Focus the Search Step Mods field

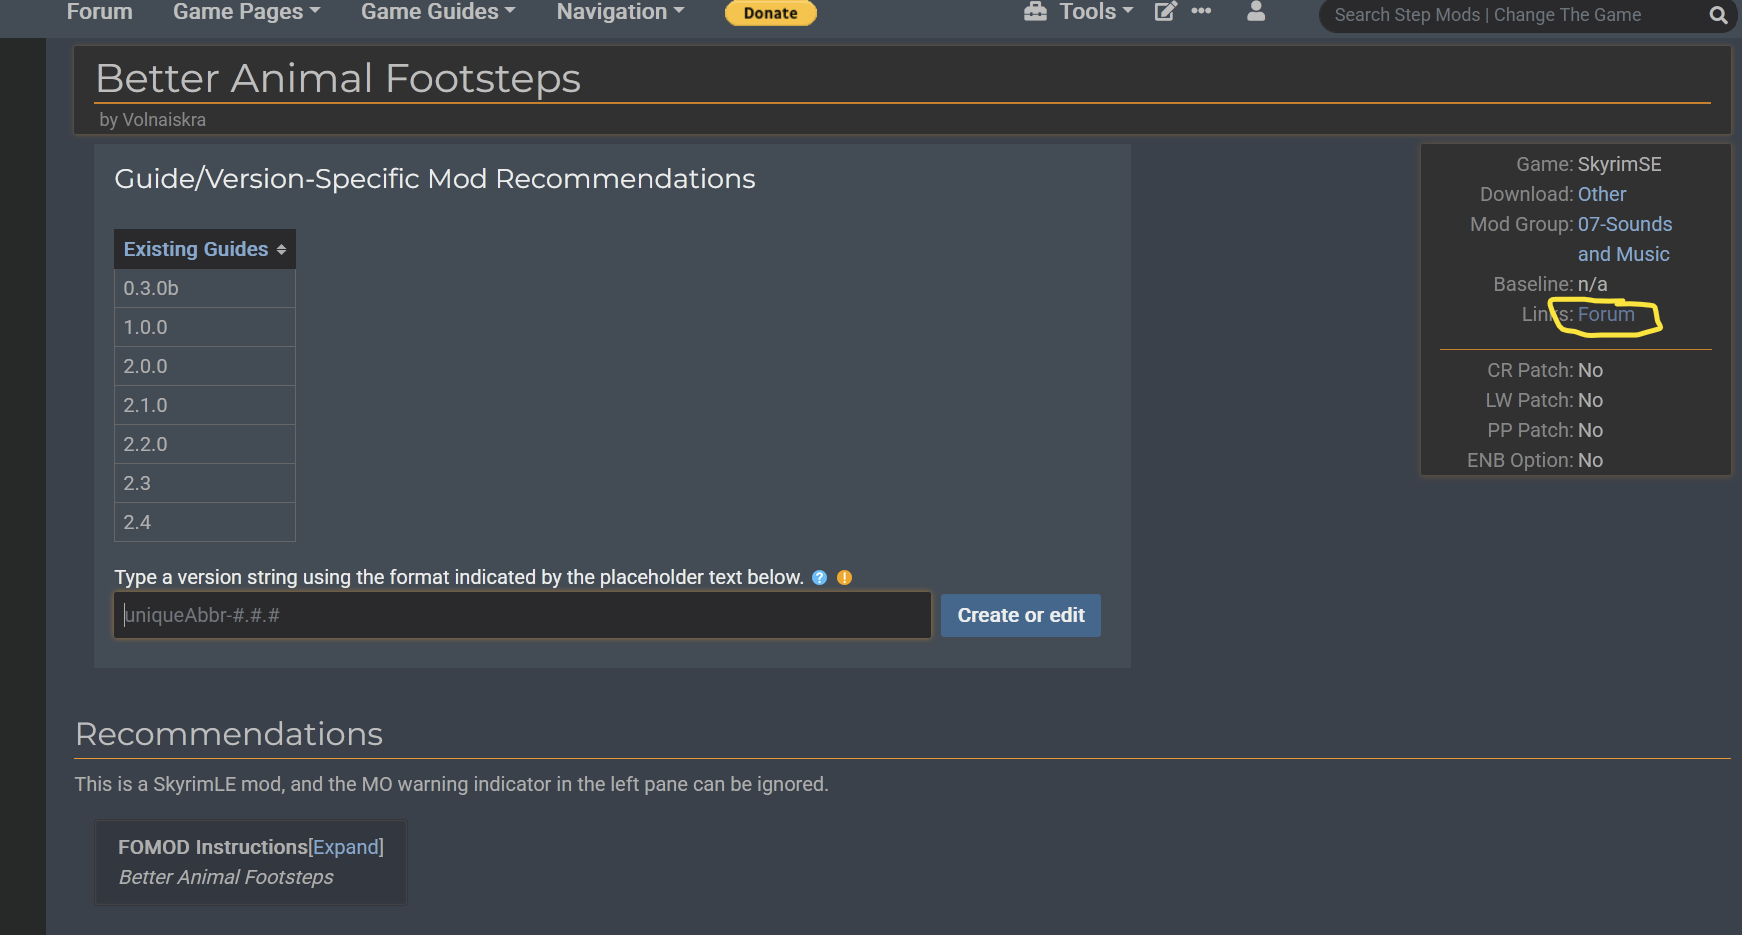[x=1510, y=15]
